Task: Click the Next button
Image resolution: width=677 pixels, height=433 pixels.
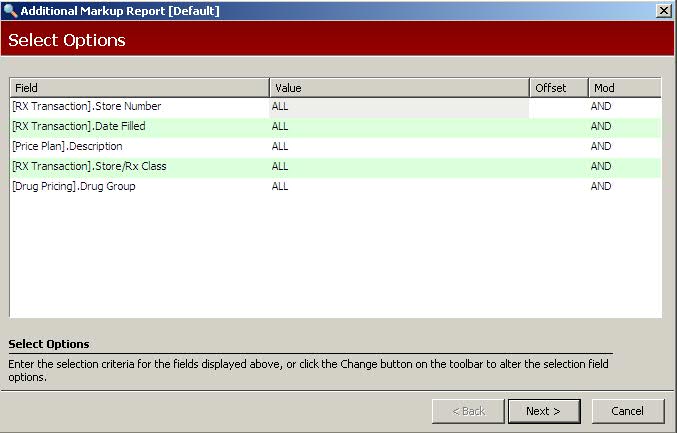Action: tap(544, 411)
